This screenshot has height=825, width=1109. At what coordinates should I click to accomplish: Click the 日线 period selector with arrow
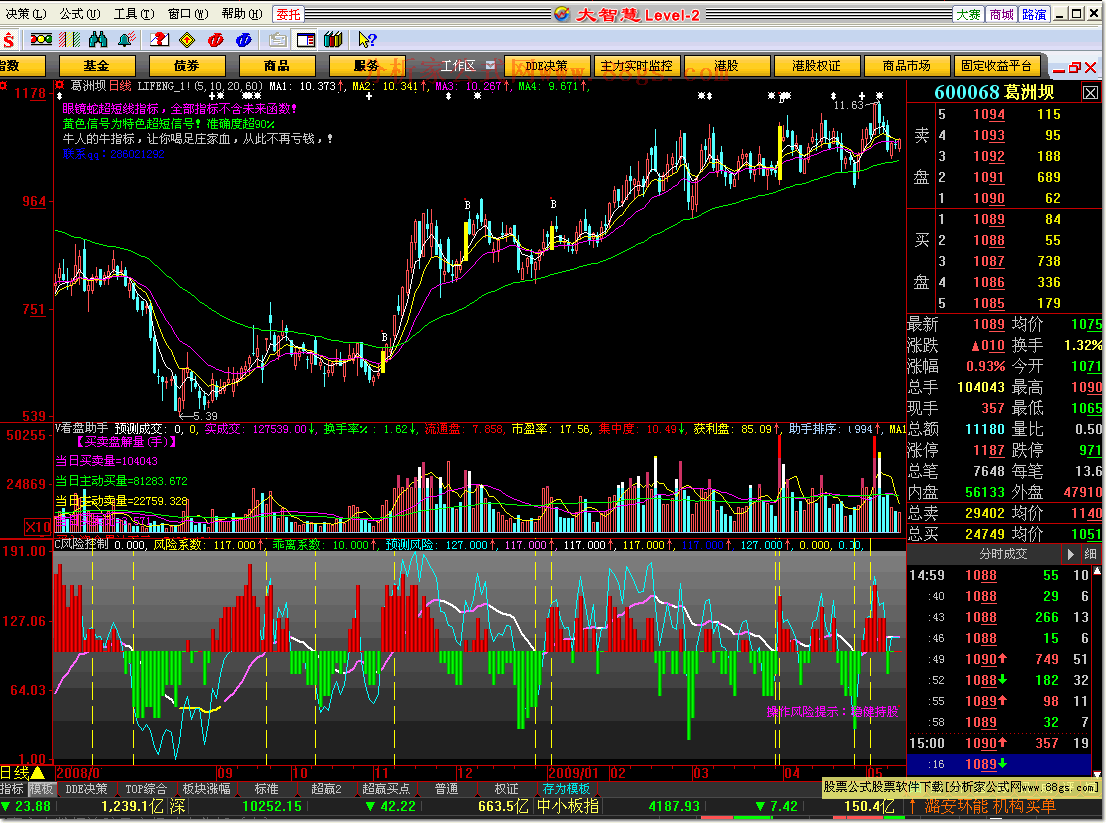click(x=23, y=773)
